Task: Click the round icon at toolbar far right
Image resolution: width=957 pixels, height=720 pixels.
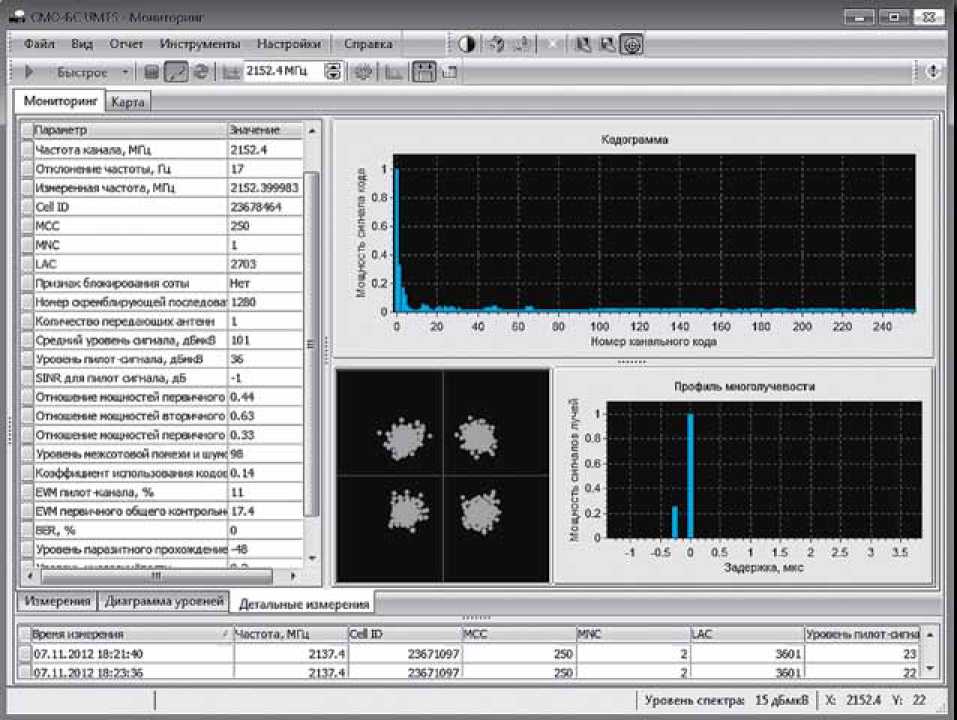Action: click(x=933, y=71)
